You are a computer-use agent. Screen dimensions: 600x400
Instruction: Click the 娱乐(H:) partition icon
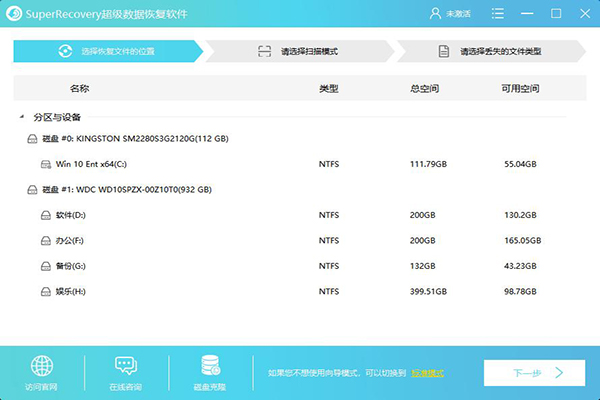(46, 292)
